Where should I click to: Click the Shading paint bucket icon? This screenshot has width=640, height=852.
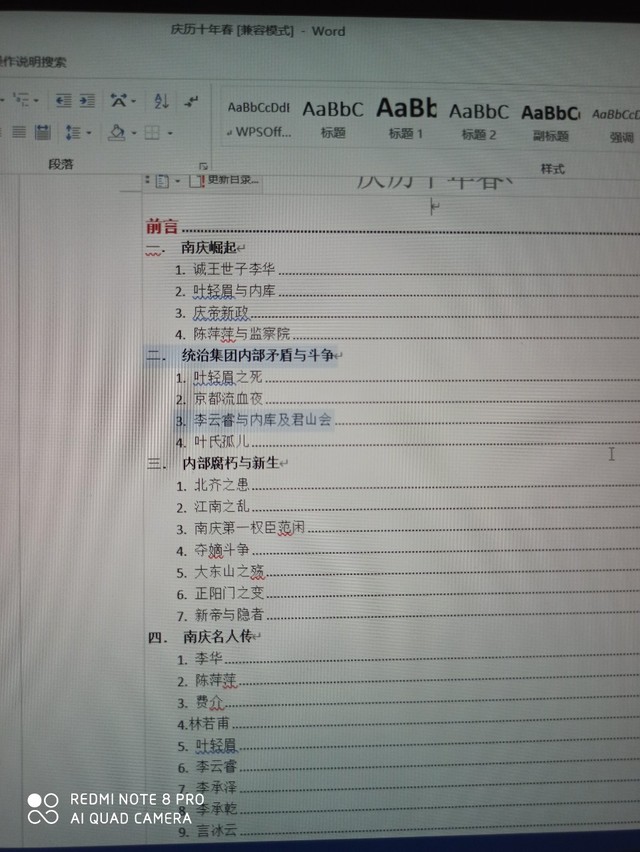[x=116, y=132]
